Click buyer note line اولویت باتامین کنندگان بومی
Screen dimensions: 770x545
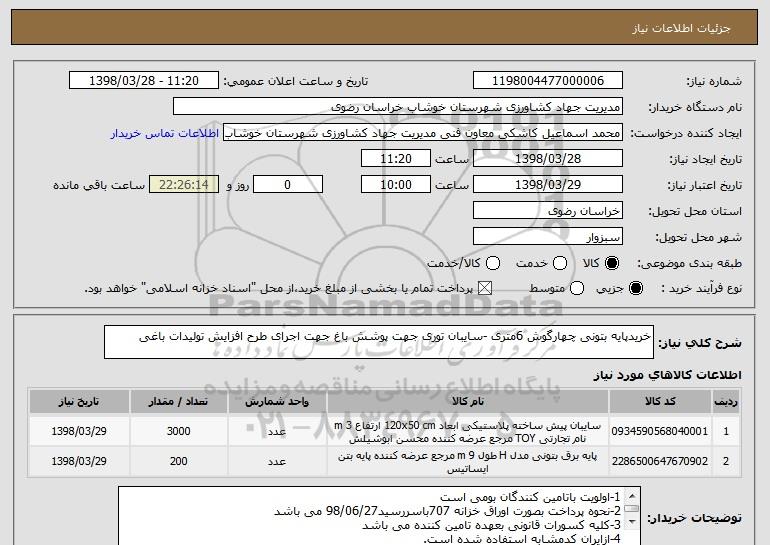click(x=530, y=497)
